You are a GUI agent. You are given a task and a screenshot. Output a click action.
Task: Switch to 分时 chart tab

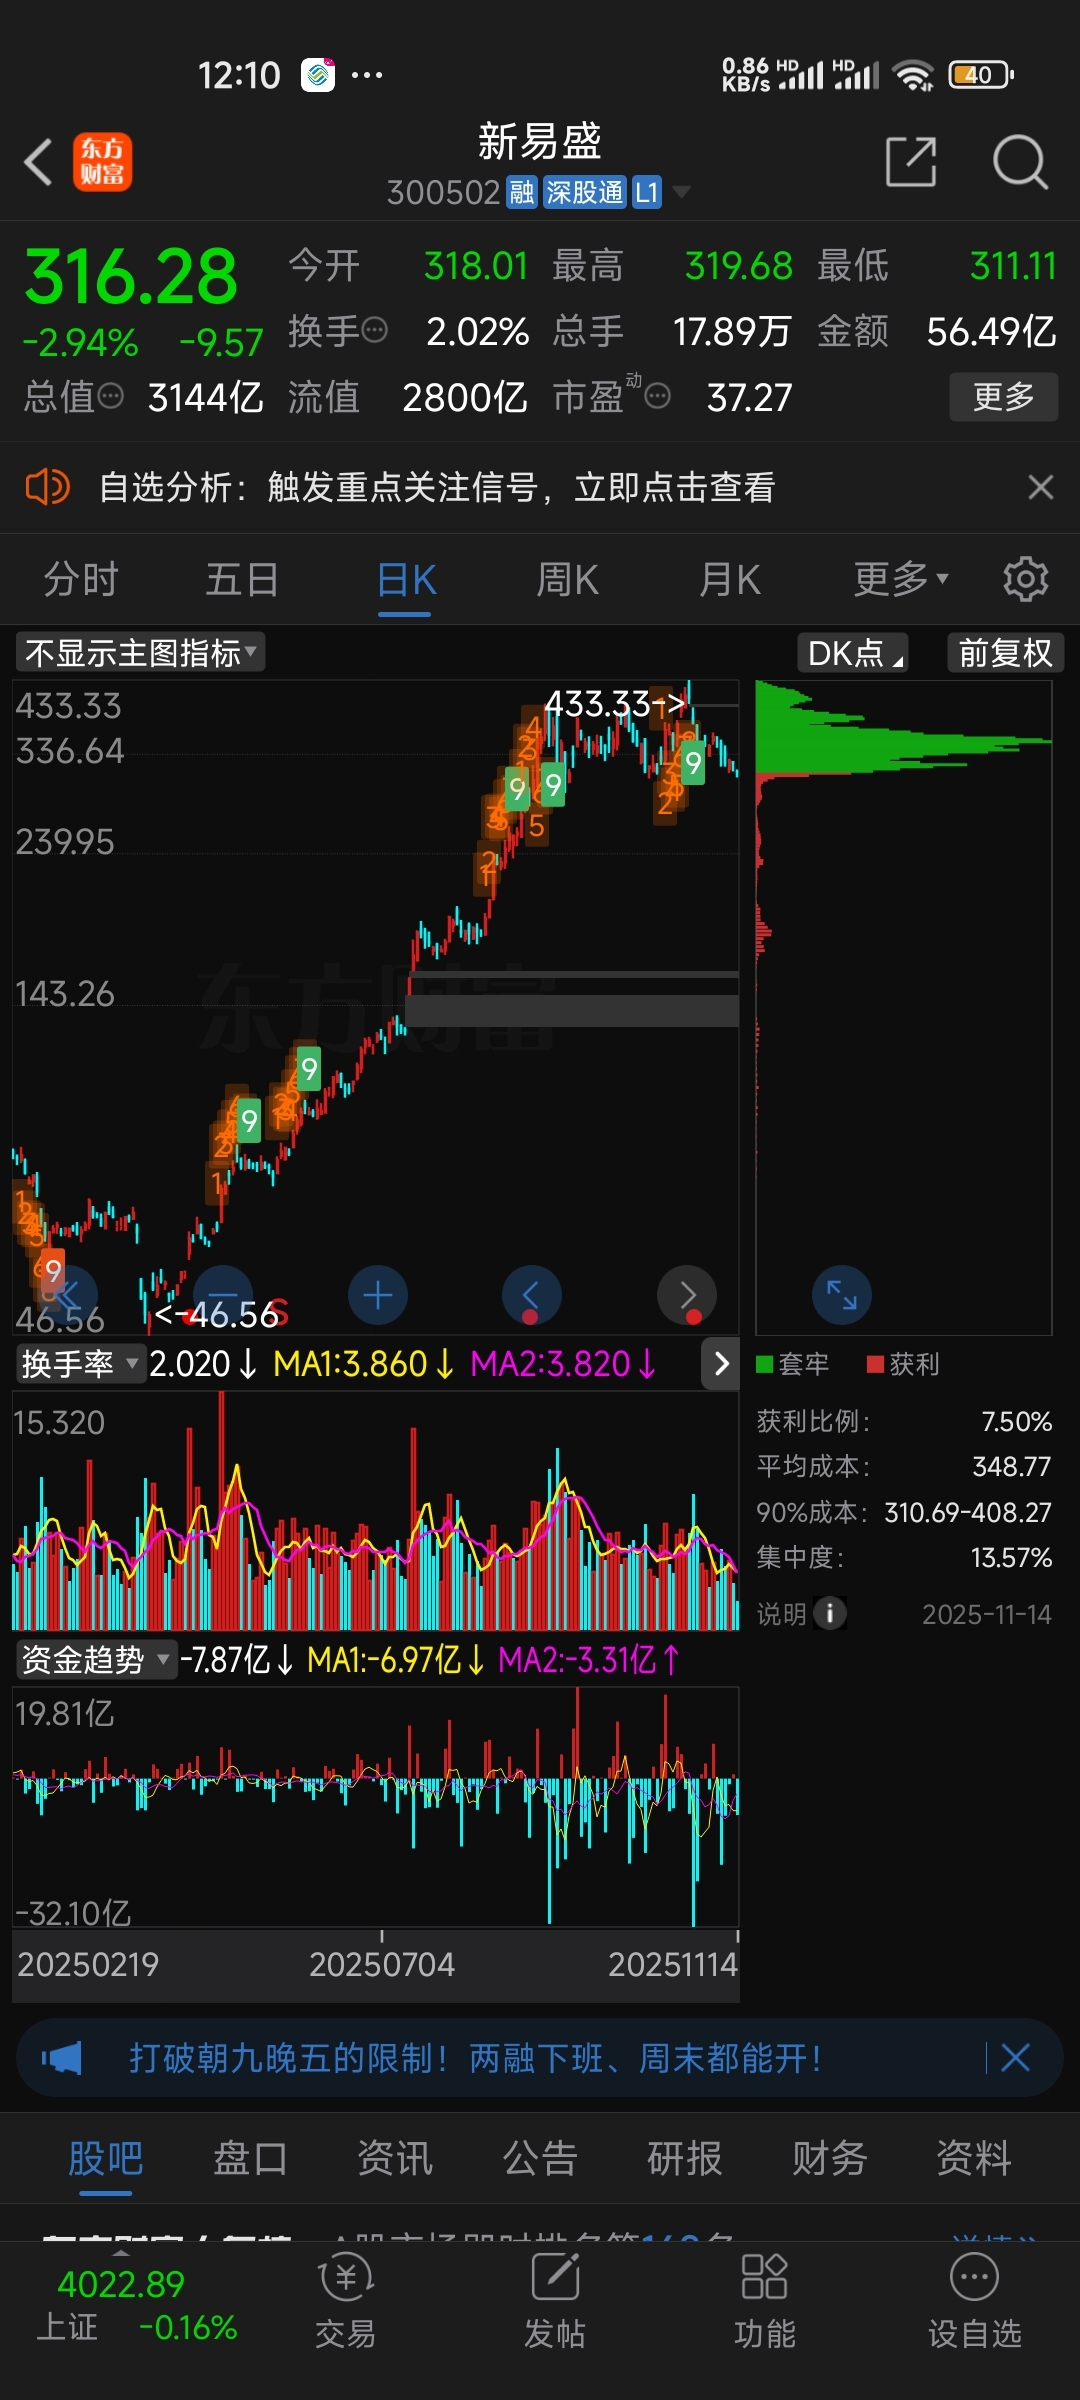(x=81, y=579)
